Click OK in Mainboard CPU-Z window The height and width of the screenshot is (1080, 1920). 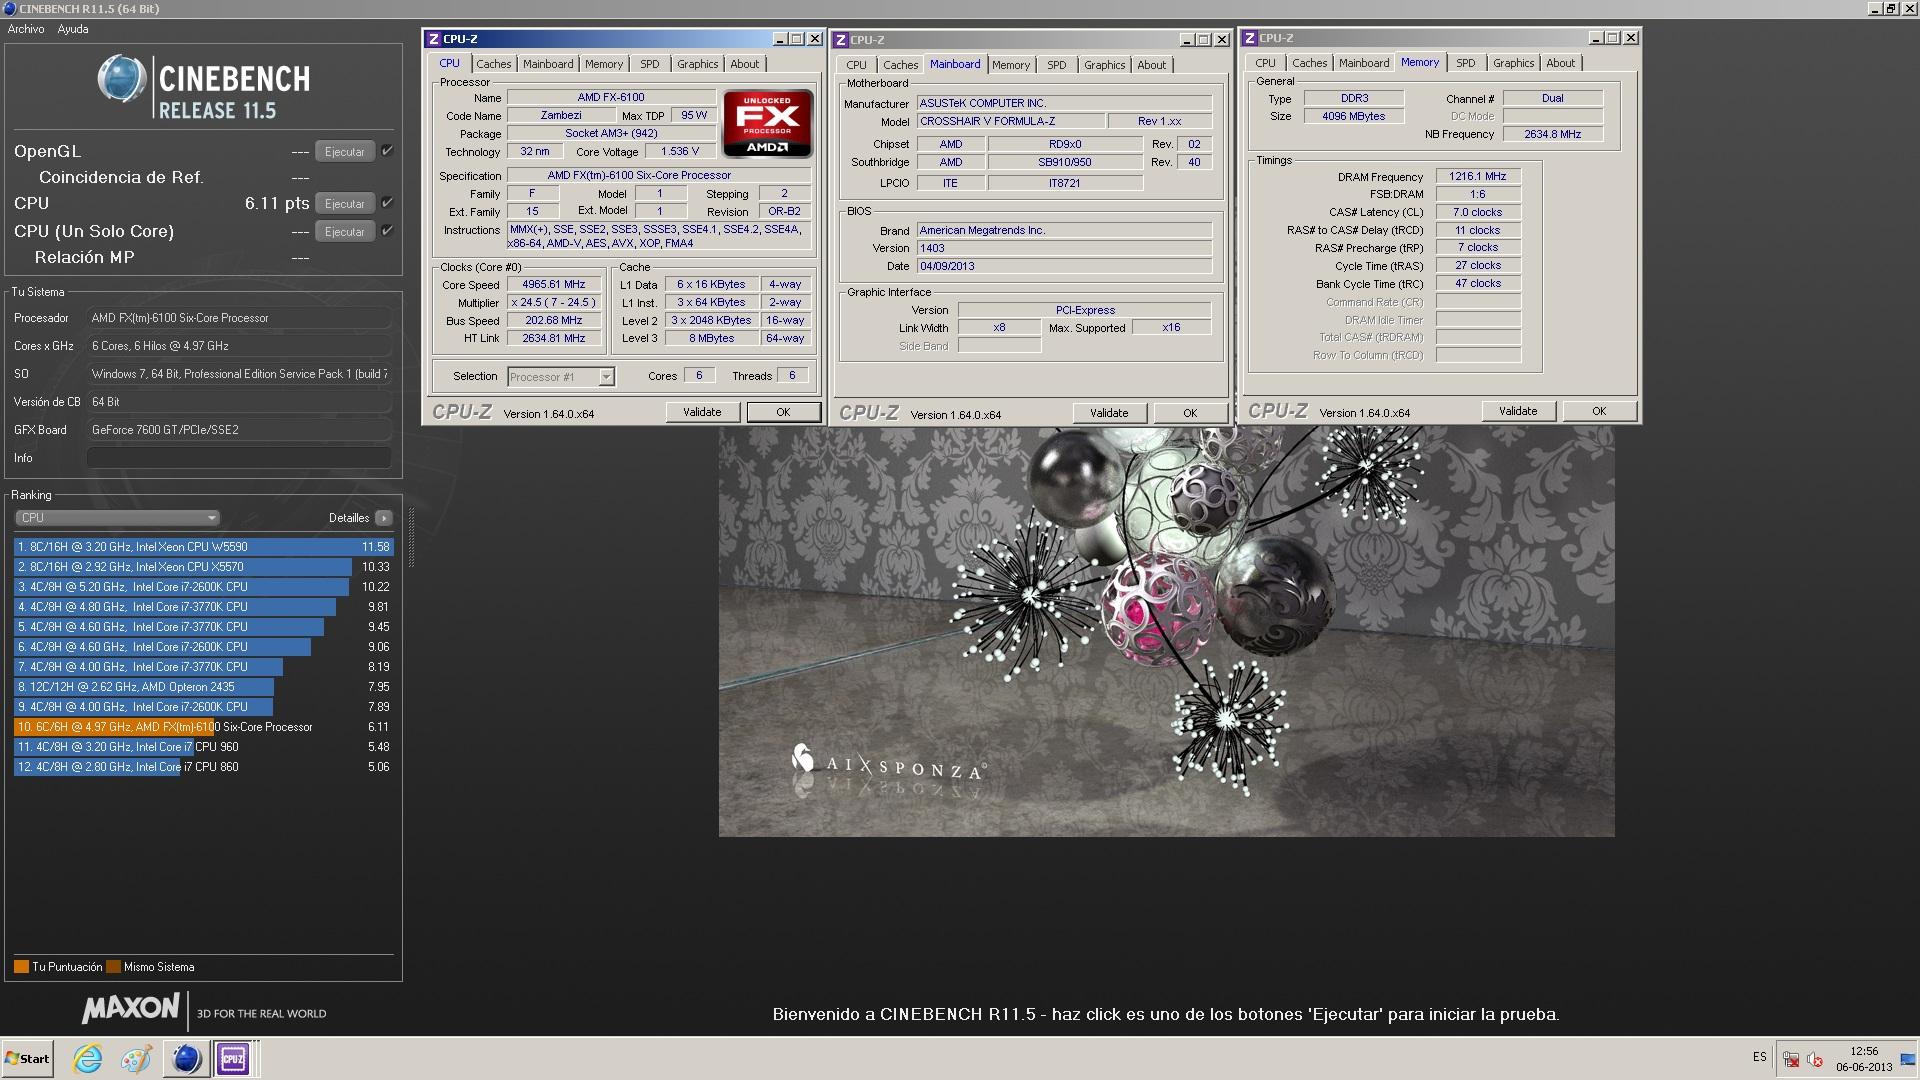pyautogui.click(x=1190, y=413)
